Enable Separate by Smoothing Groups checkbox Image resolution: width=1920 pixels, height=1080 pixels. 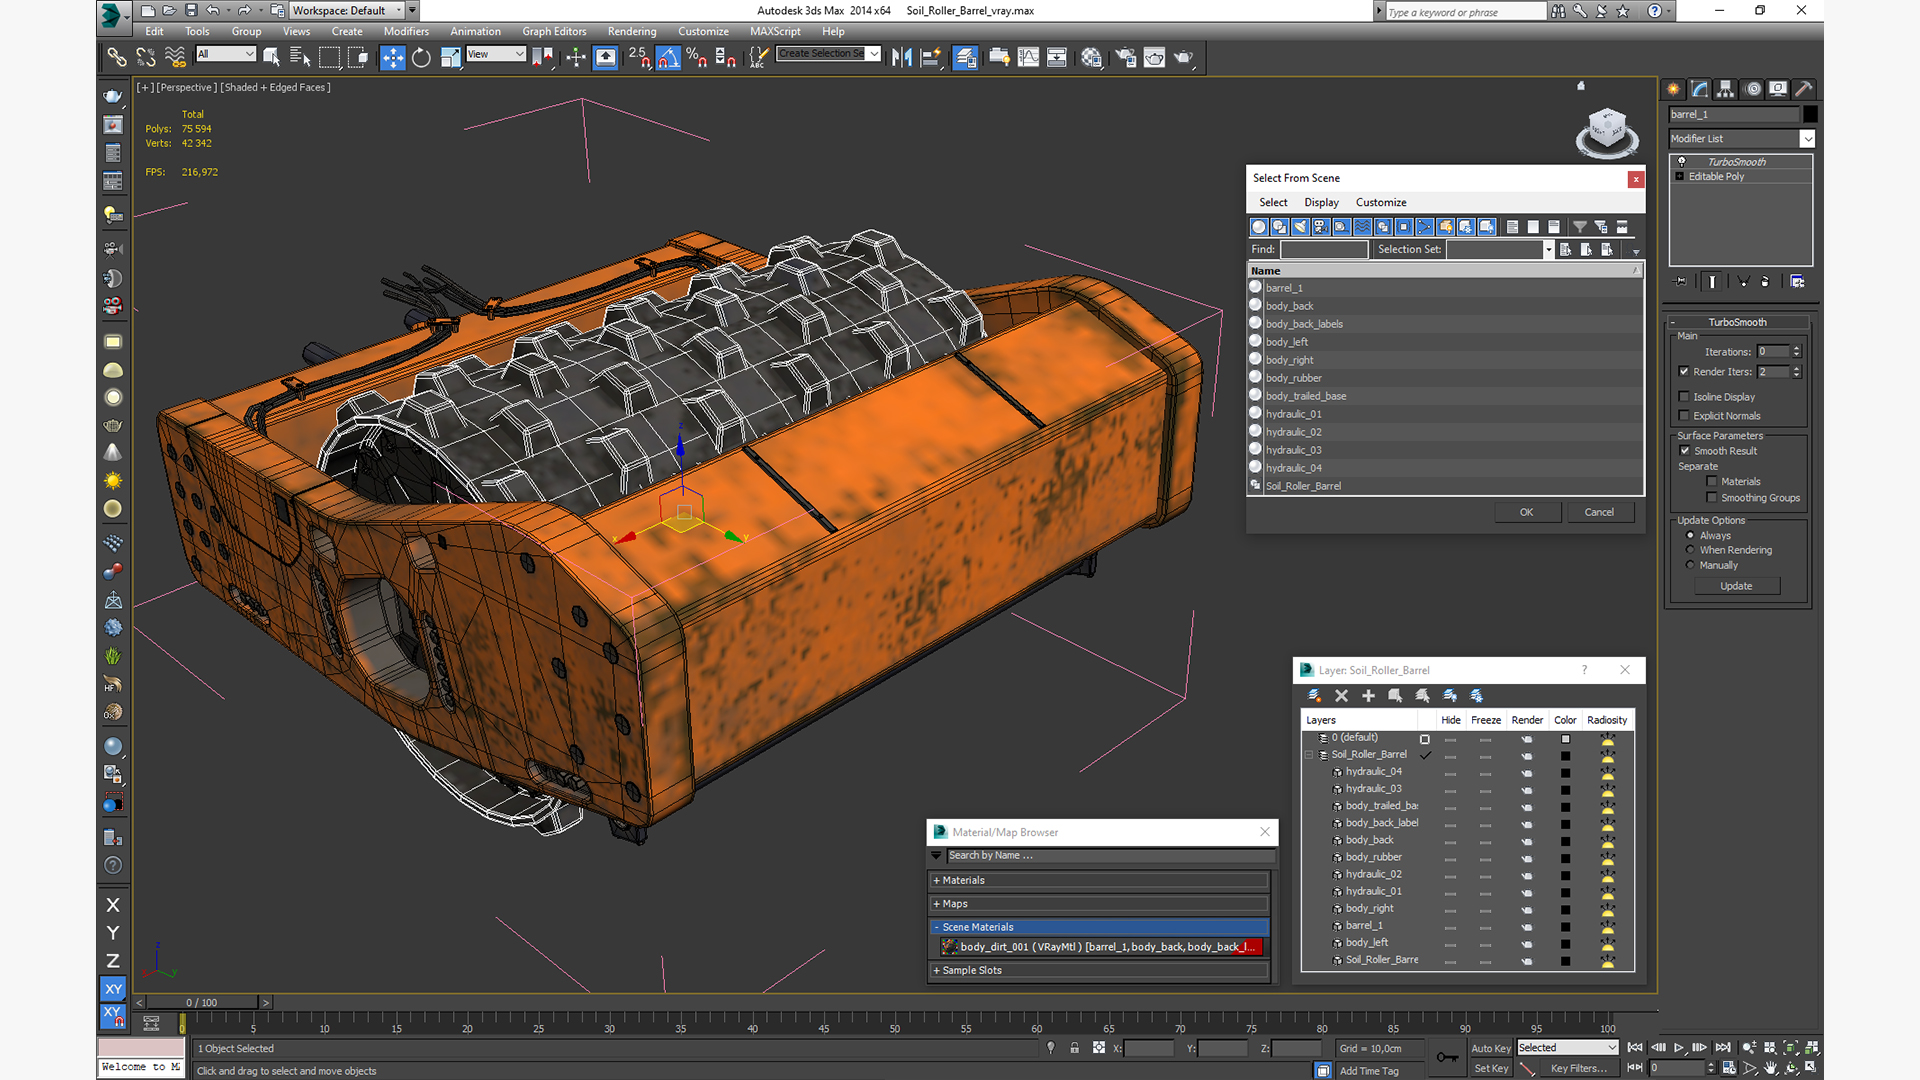click(1712, 498)
